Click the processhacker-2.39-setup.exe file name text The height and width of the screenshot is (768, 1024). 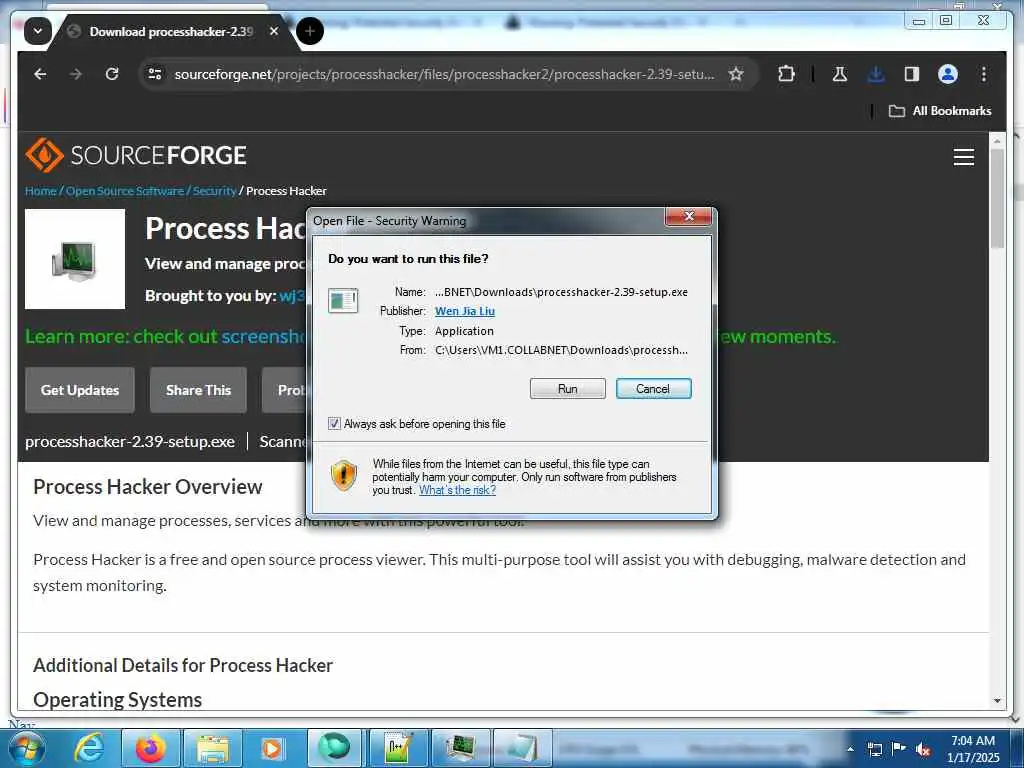pyautogui.click(x=129, y=441)
